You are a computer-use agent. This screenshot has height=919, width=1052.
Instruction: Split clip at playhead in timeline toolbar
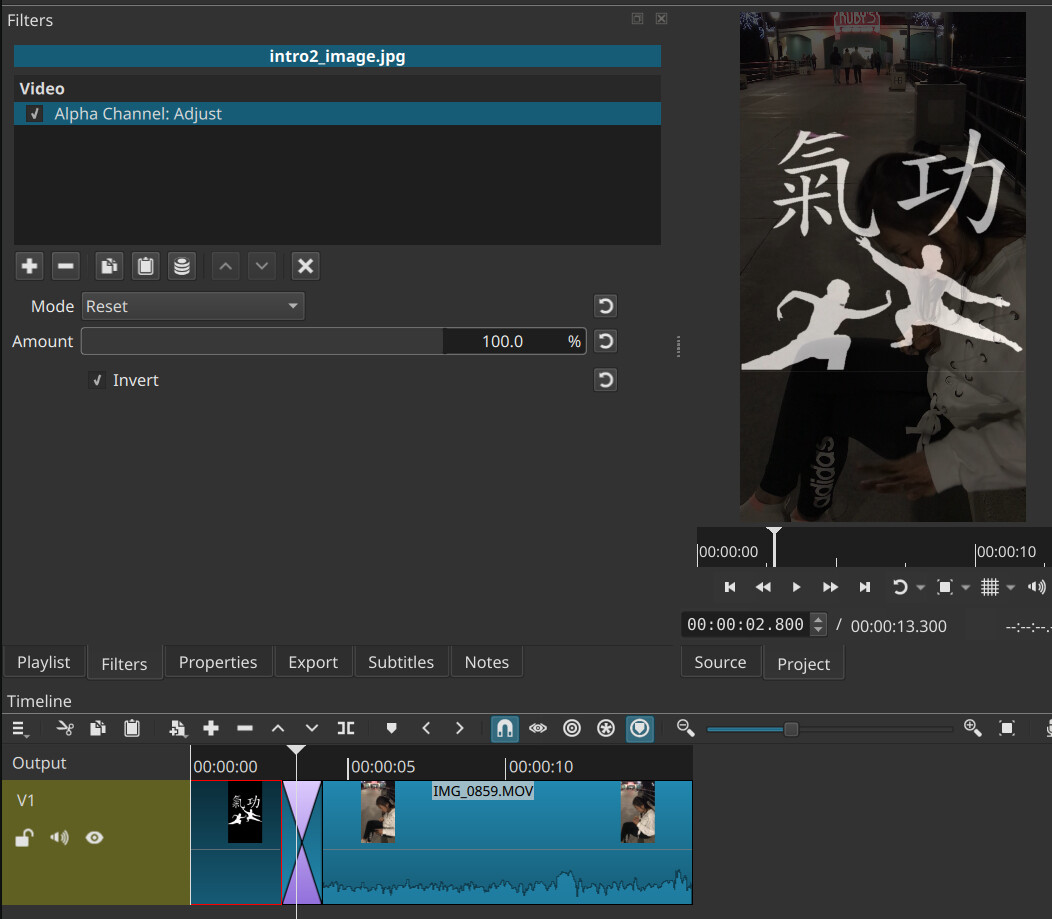346,728
